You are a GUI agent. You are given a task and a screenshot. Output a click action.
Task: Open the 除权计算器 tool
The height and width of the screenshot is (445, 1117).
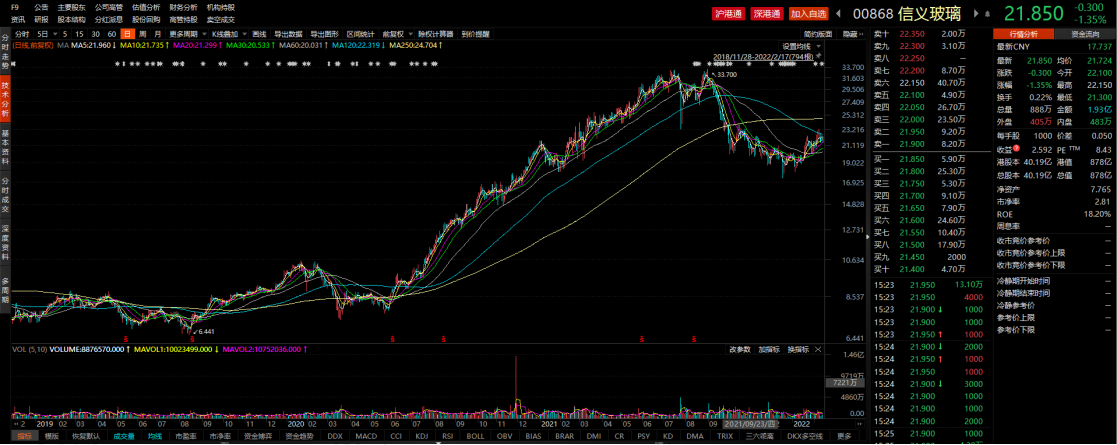click(x=435, y=33)
